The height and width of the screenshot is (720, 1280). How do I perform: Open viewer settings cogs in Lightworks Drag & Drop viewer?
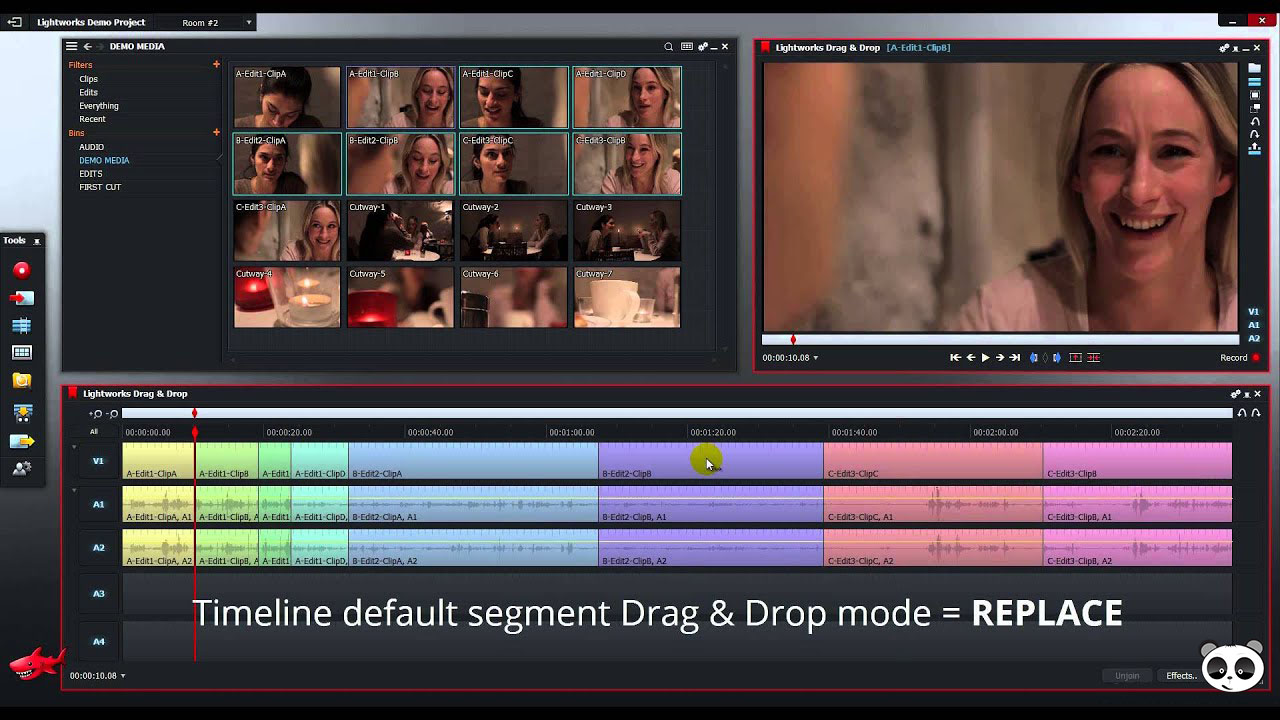click(x=1224, y=47)
